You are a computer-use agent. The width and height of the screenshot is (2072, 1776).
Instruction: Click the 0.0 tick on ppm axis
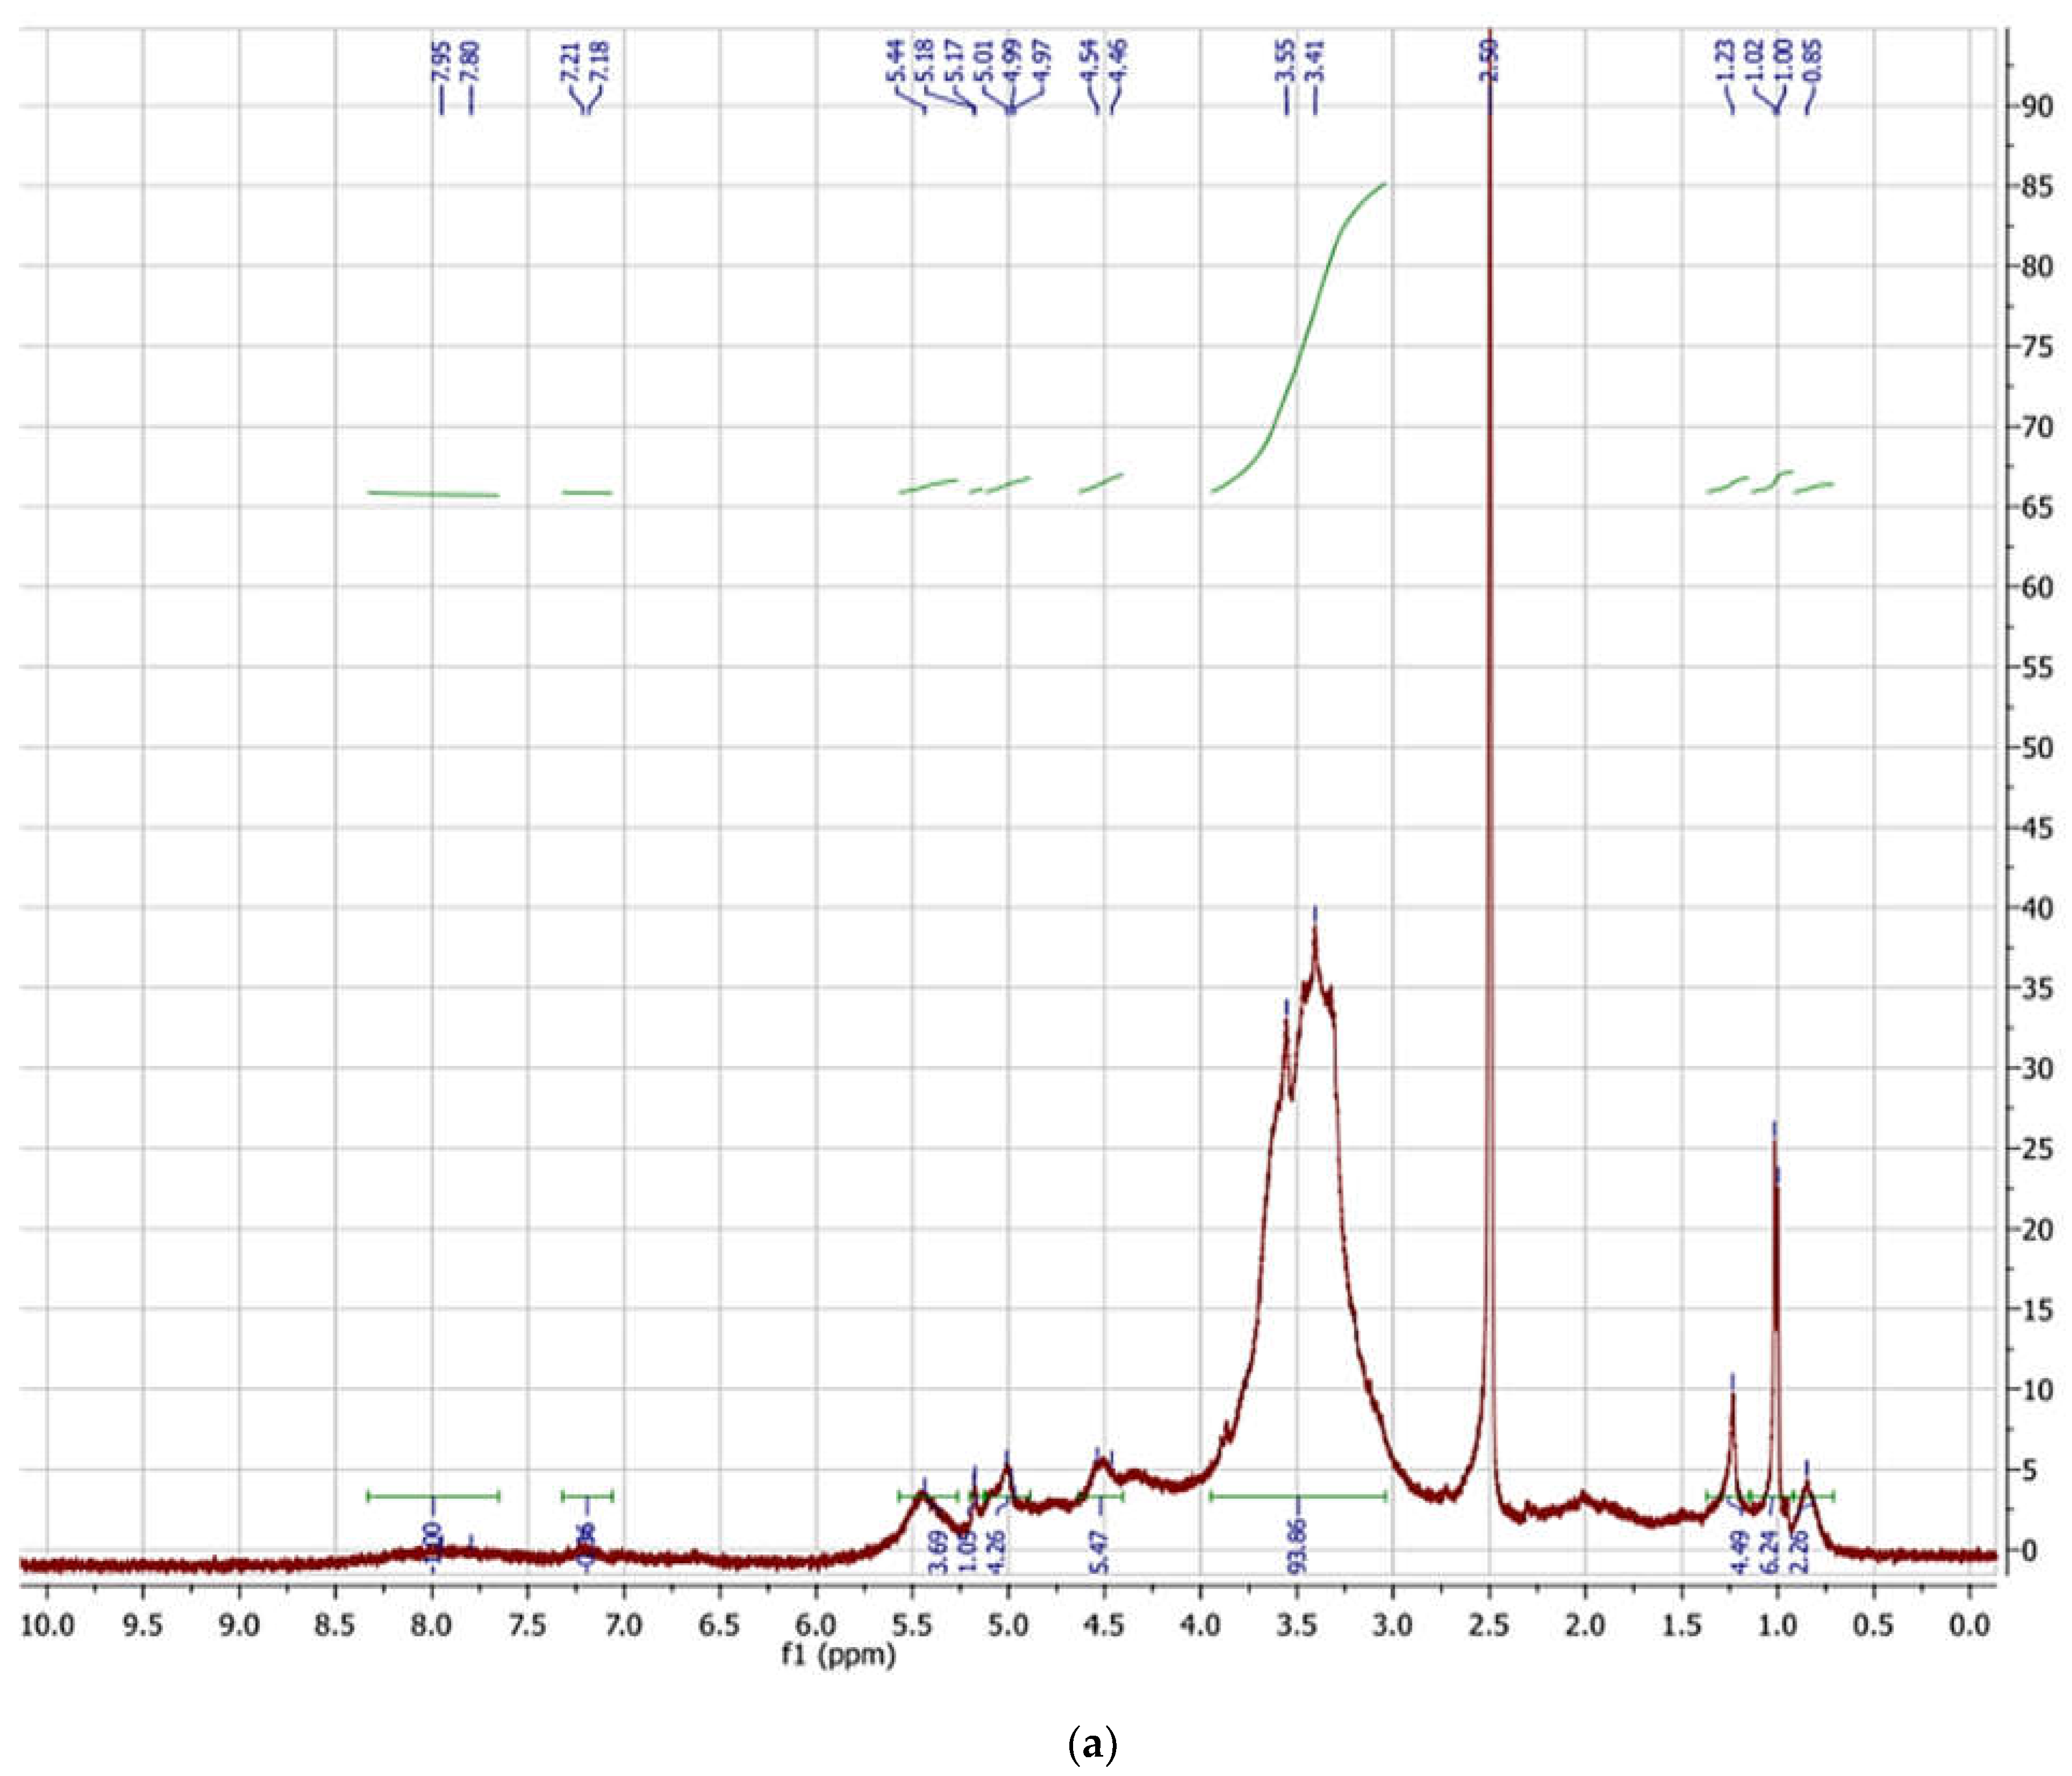click(x=1969, y=1625)
